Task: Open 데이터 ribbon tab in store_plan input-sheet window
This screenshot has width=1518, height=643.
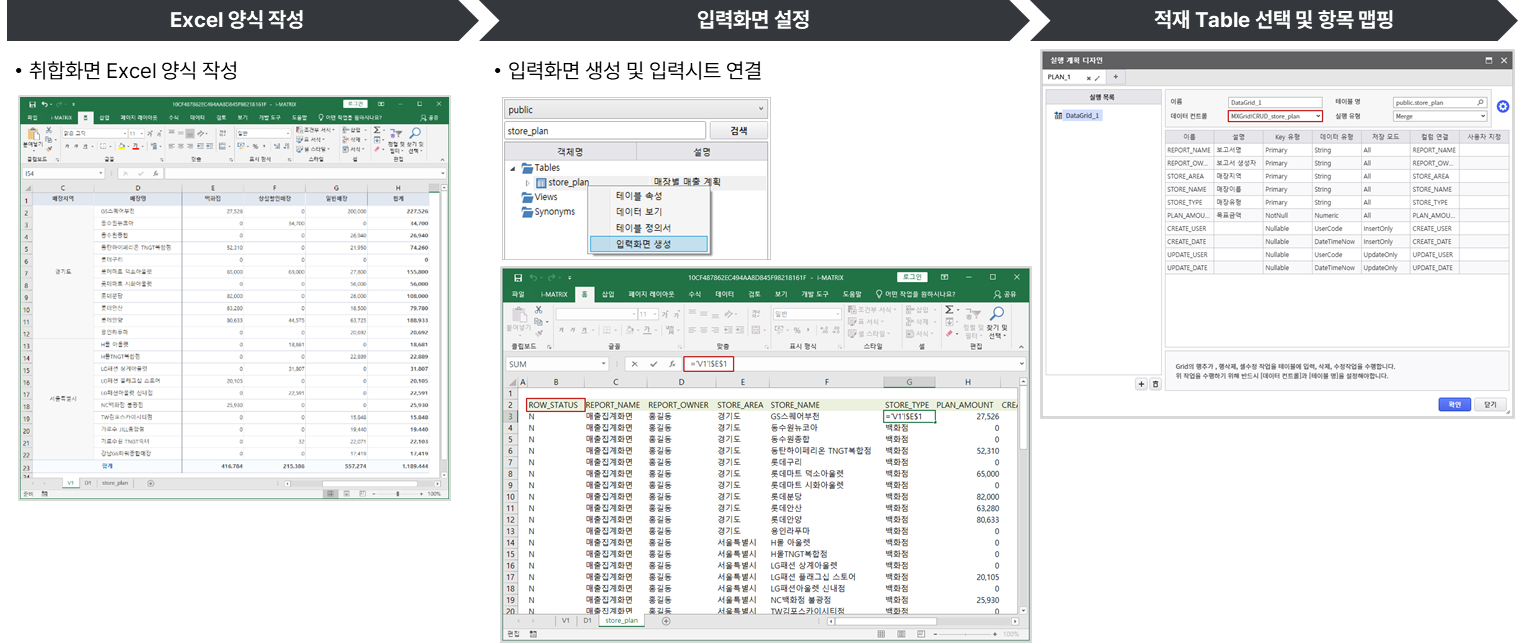Action: click(x=725, y=294)
